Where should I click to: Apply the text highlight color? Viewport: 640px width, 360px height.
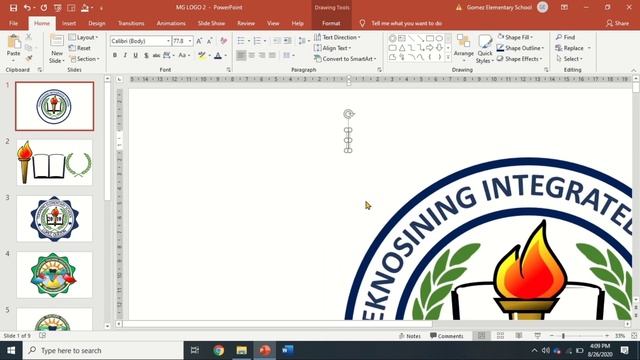pos(201,55)
